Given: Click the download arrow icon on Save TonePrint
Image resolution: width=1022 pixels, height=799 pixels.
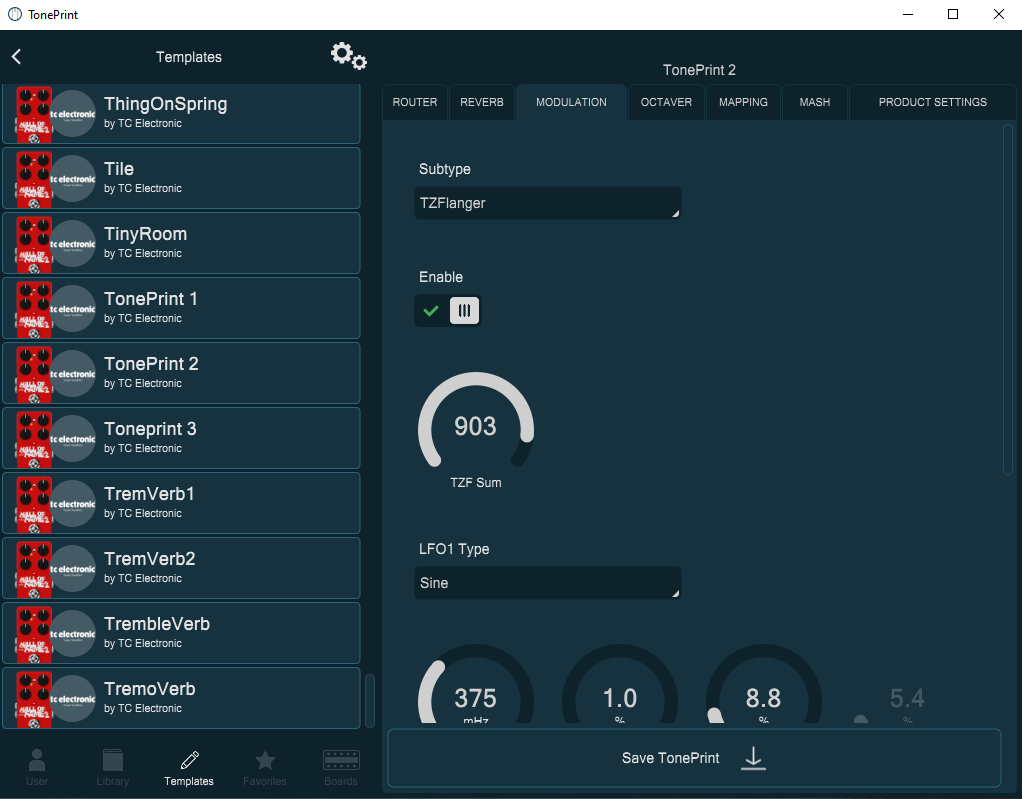Looking at the screenshot, I should pos(753,758).
